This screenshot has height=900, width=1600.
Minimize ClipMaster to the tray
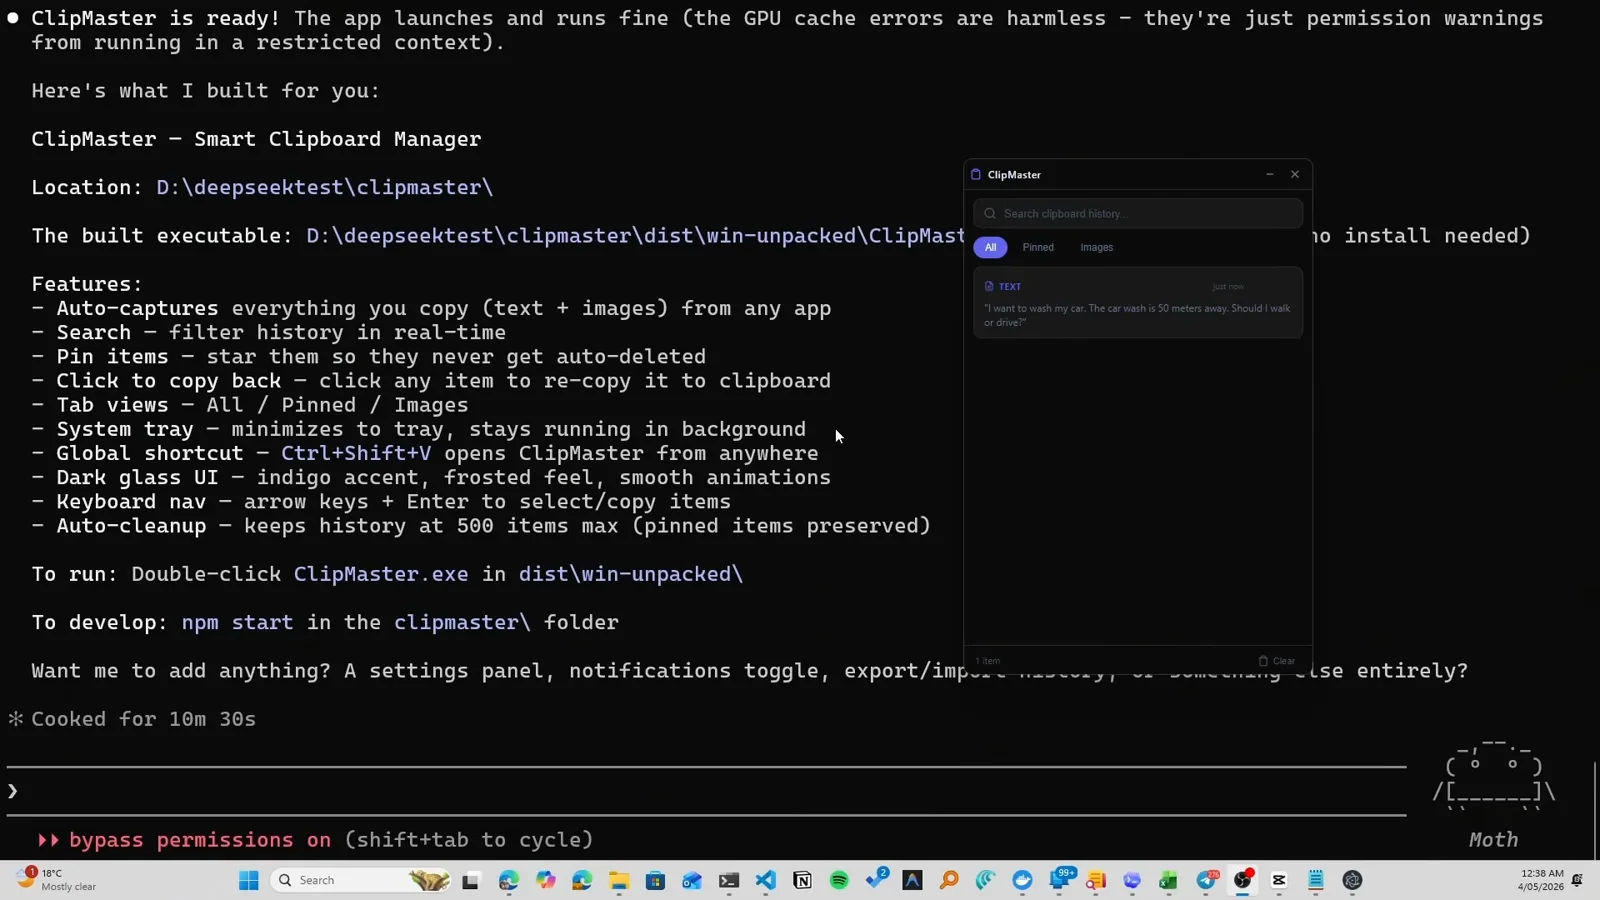coord(1270,174)
